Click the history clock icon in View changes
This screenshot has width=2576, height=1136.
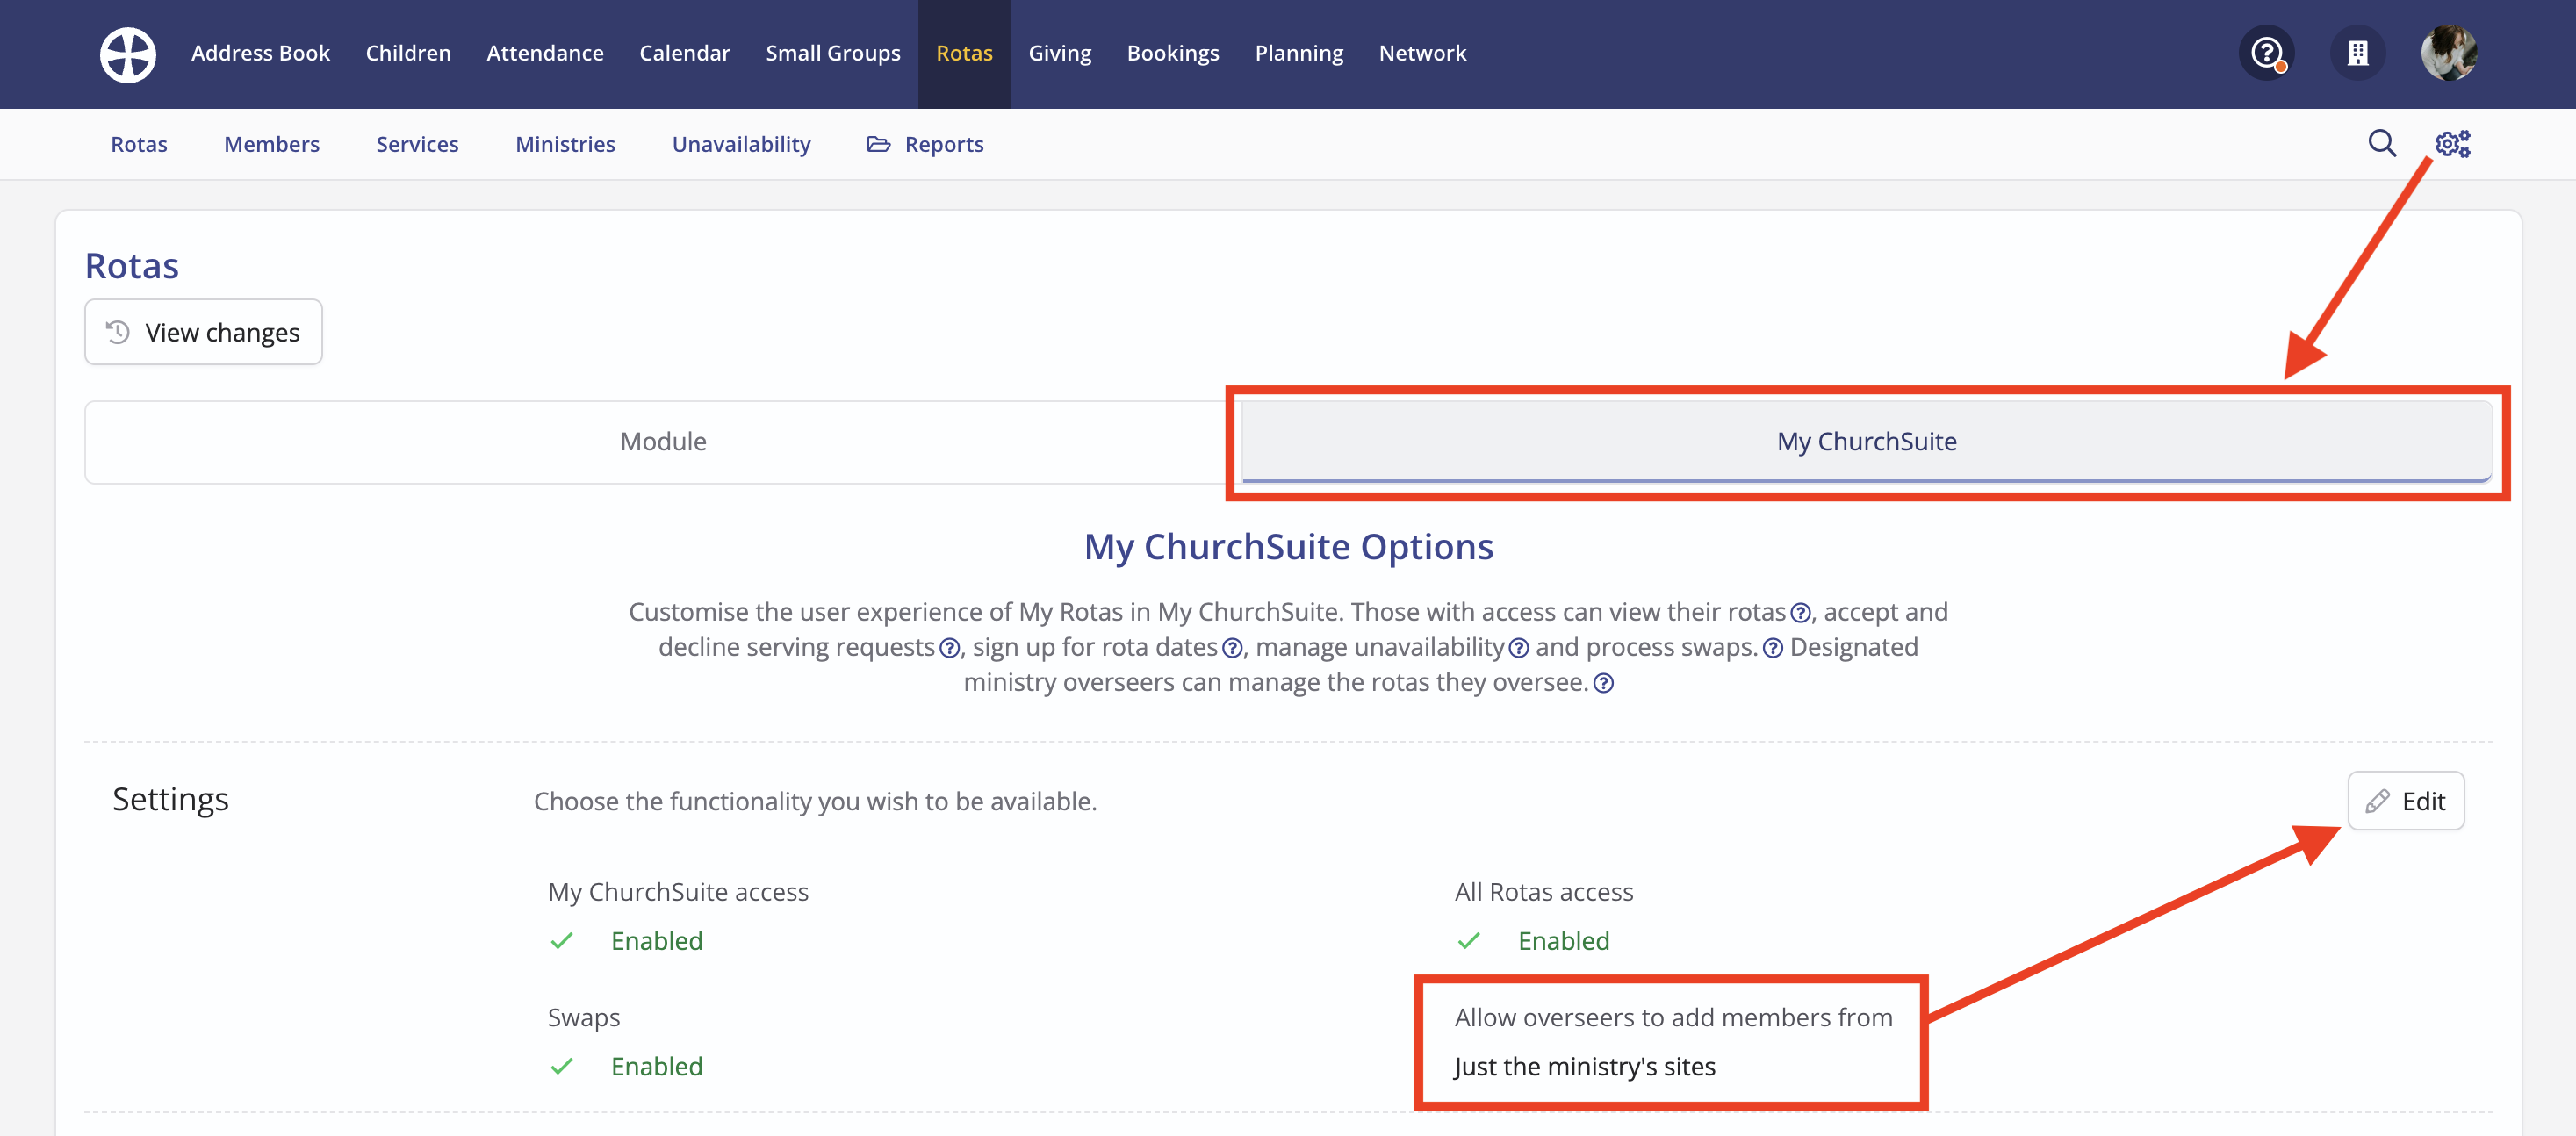coord(118,332)
